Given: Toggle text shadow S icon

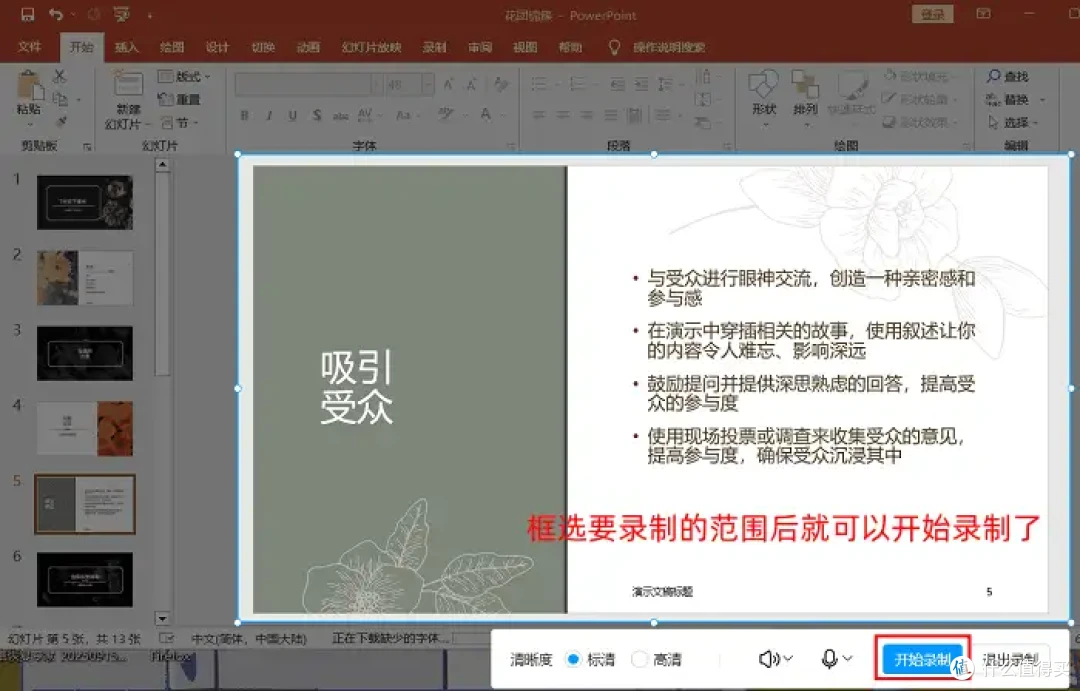Looking at the screenshot, I should [317, 116].
